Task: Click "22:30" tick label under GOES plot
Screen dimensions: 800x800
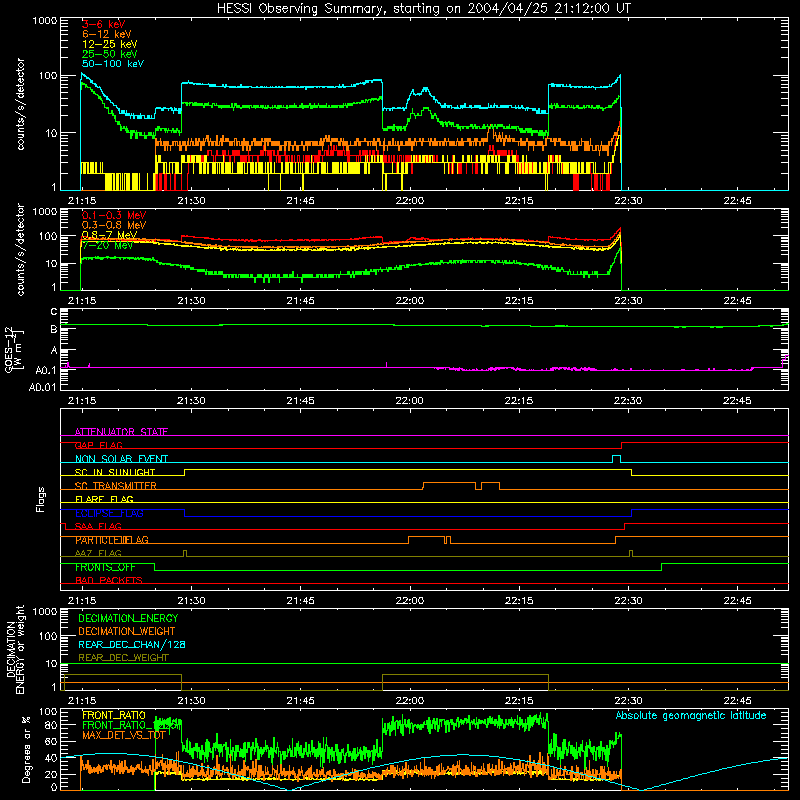Action: pyautogui.click(x=628, y=401)
